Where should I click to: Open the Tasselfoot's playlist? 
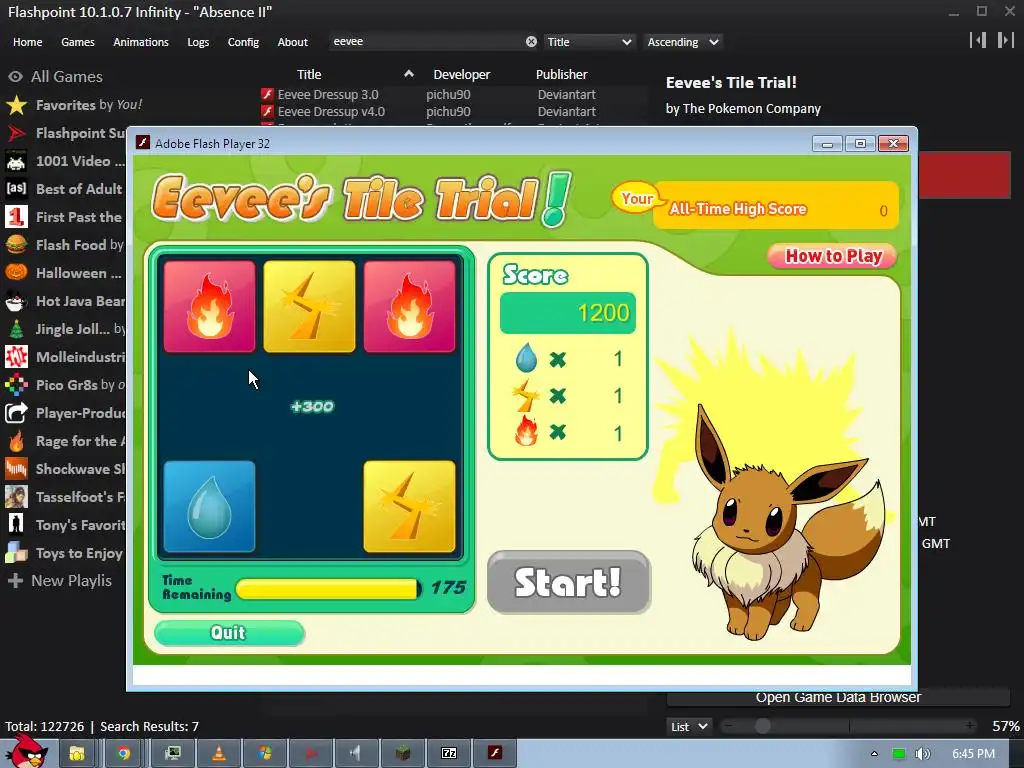point(65,497)
